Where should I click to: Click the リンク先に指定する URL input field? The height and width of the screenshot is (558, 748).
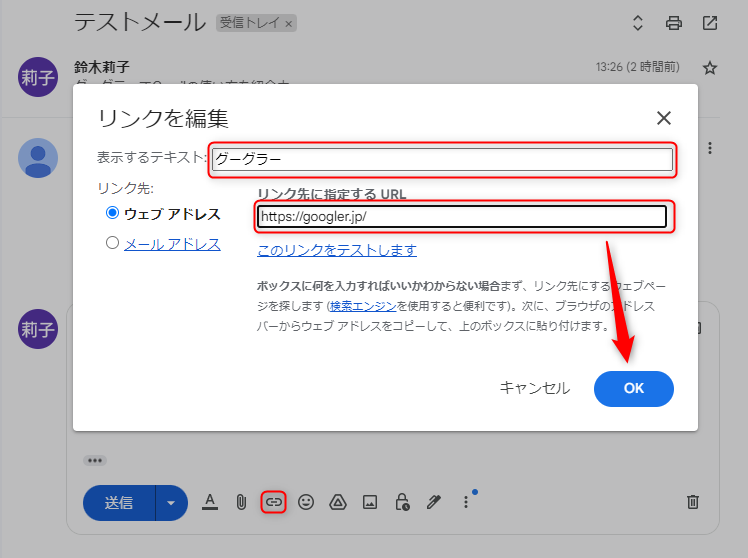point(461,216)
